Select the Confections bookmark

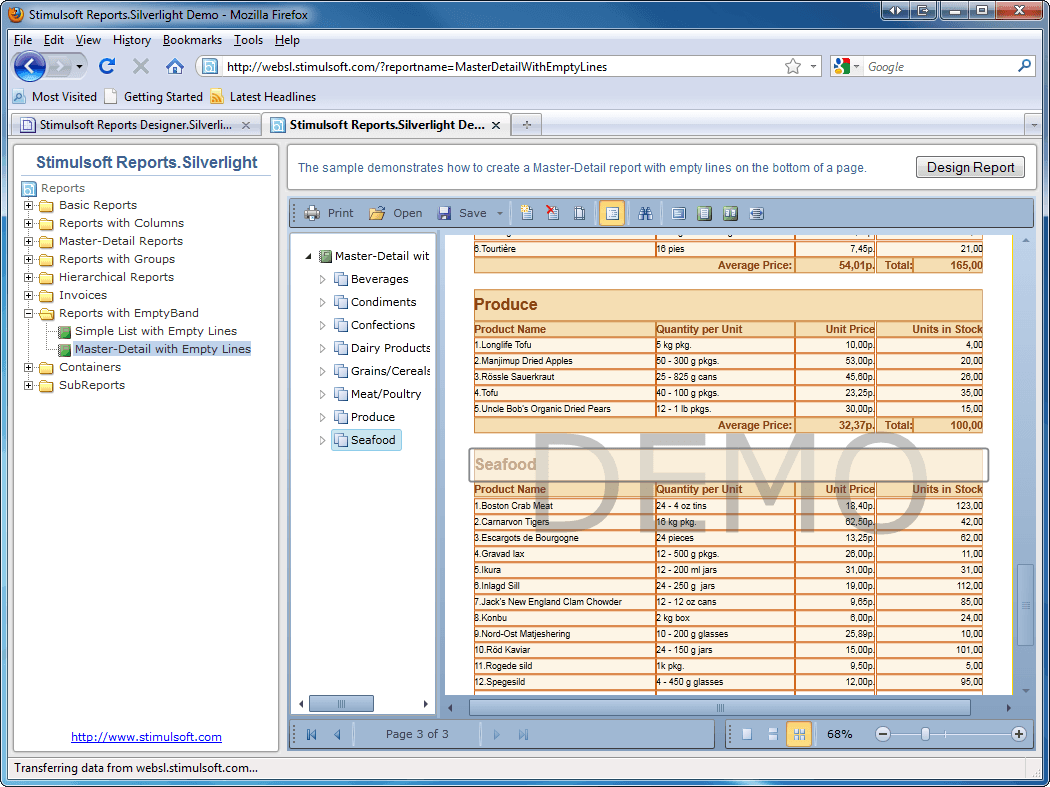pyautogui.click(x=382, y=325)
